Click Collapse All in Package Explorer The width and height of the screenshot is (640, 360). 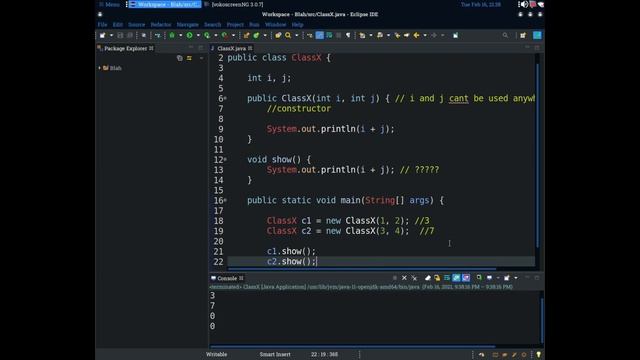click(180, 58)
